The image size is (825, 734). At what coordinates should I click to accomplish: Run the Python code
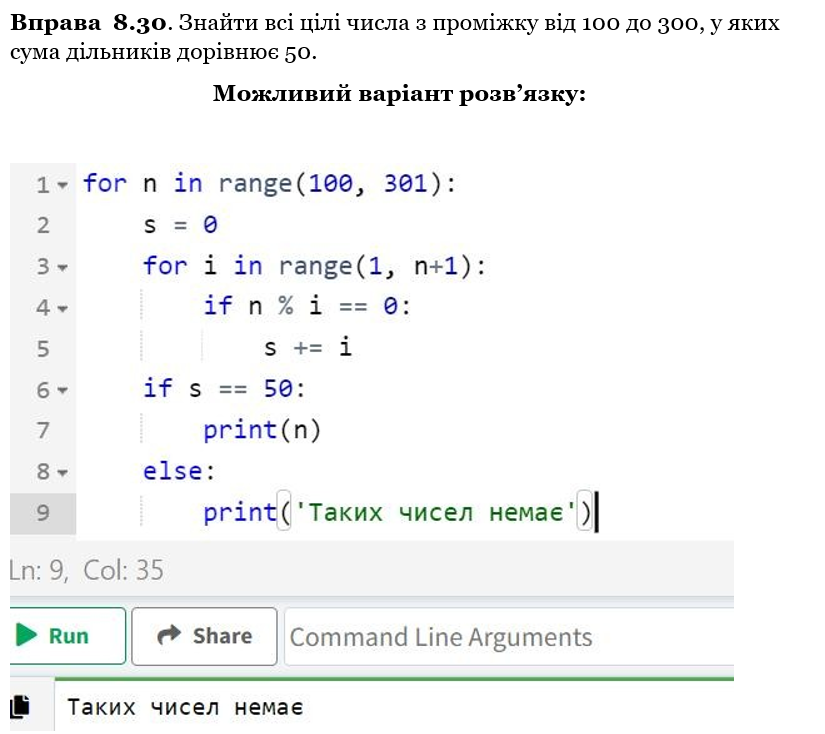(x=67, y=636)
